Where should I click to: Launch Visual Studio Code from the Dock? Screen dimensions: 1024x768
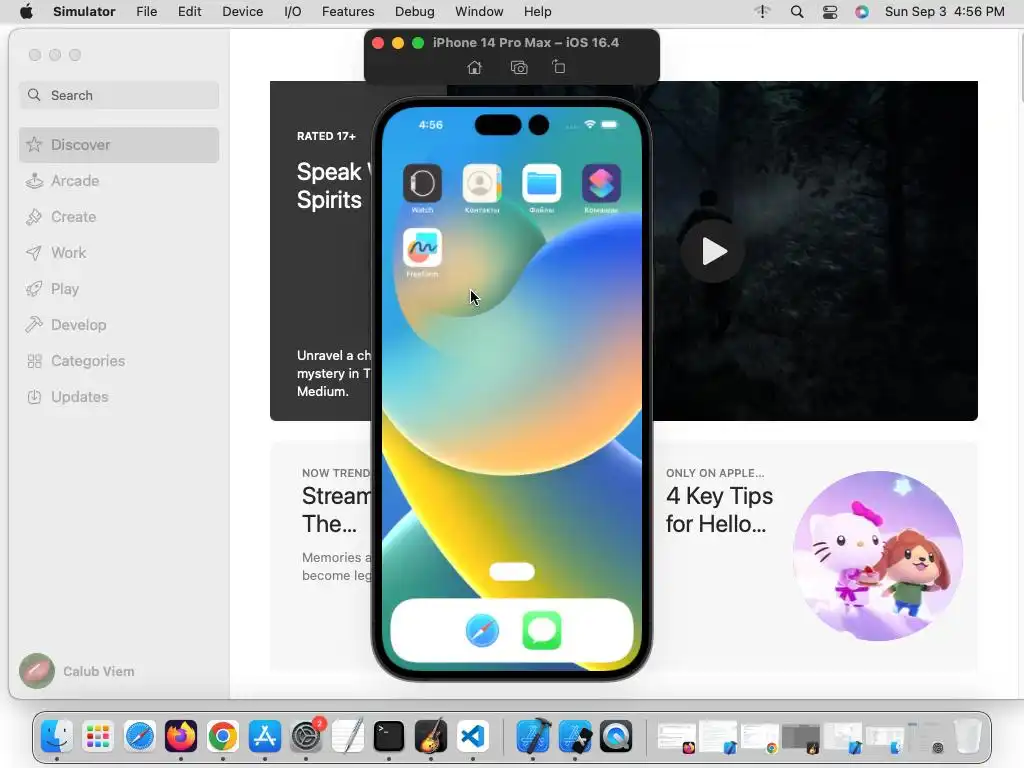[473, 737]
